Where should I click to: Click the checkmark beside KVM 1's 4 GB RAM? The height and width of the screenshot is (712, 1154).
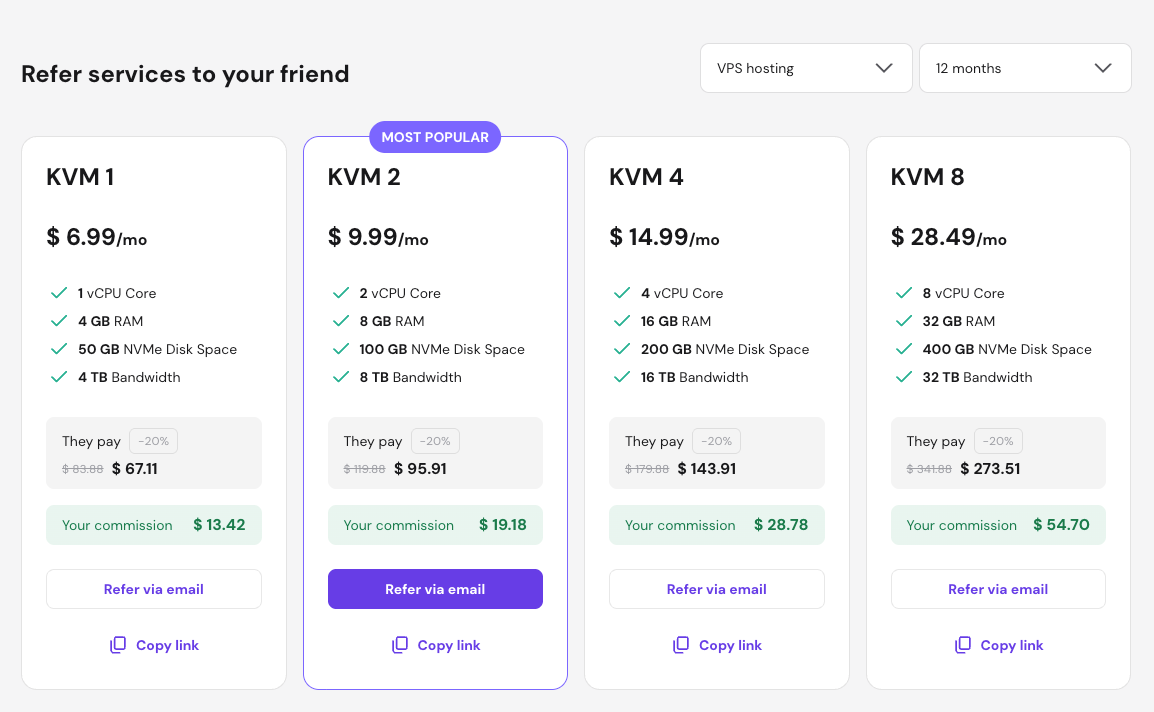(59, 321)
